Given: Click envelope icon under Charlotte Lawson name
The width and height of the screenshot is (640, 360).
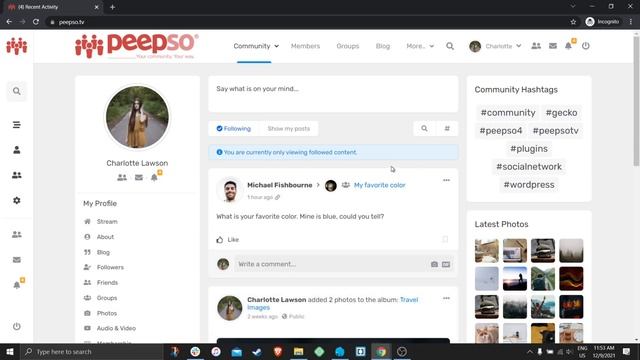Looking at the screenshot, I should coord(139,178).
